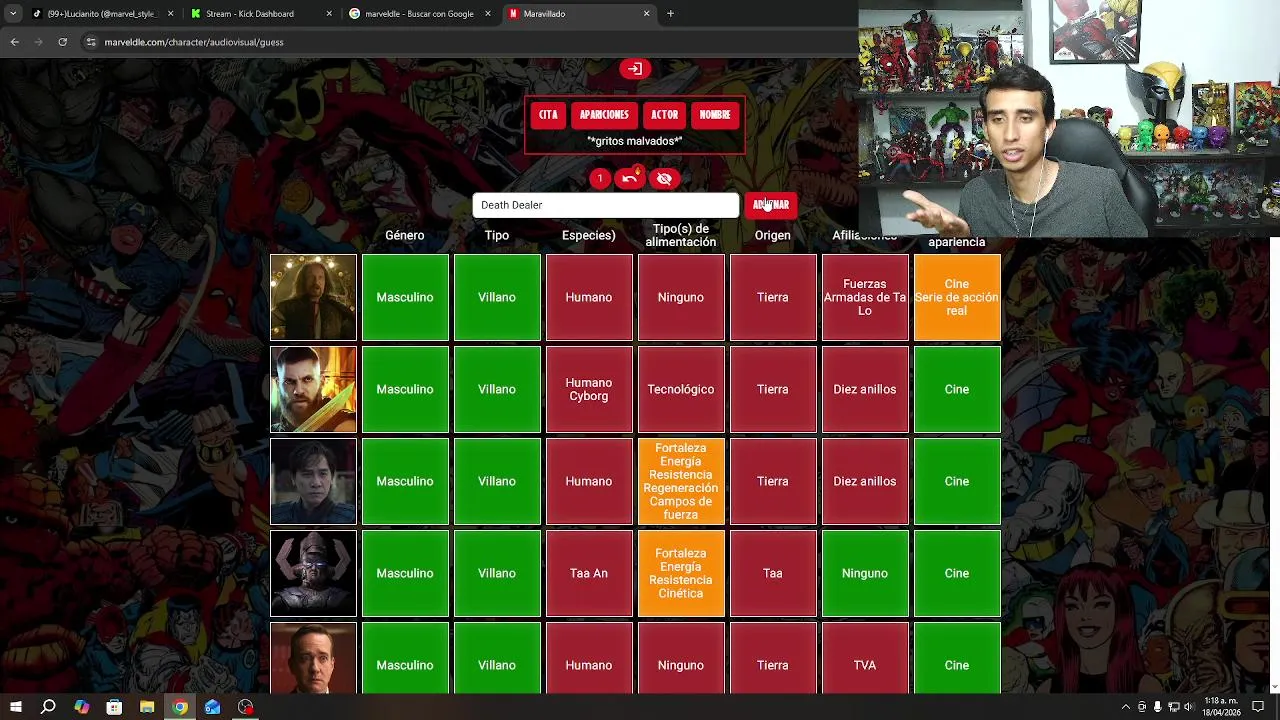
Task: Click the undo arrow icon with flame
Action: [x=630, y=179]
